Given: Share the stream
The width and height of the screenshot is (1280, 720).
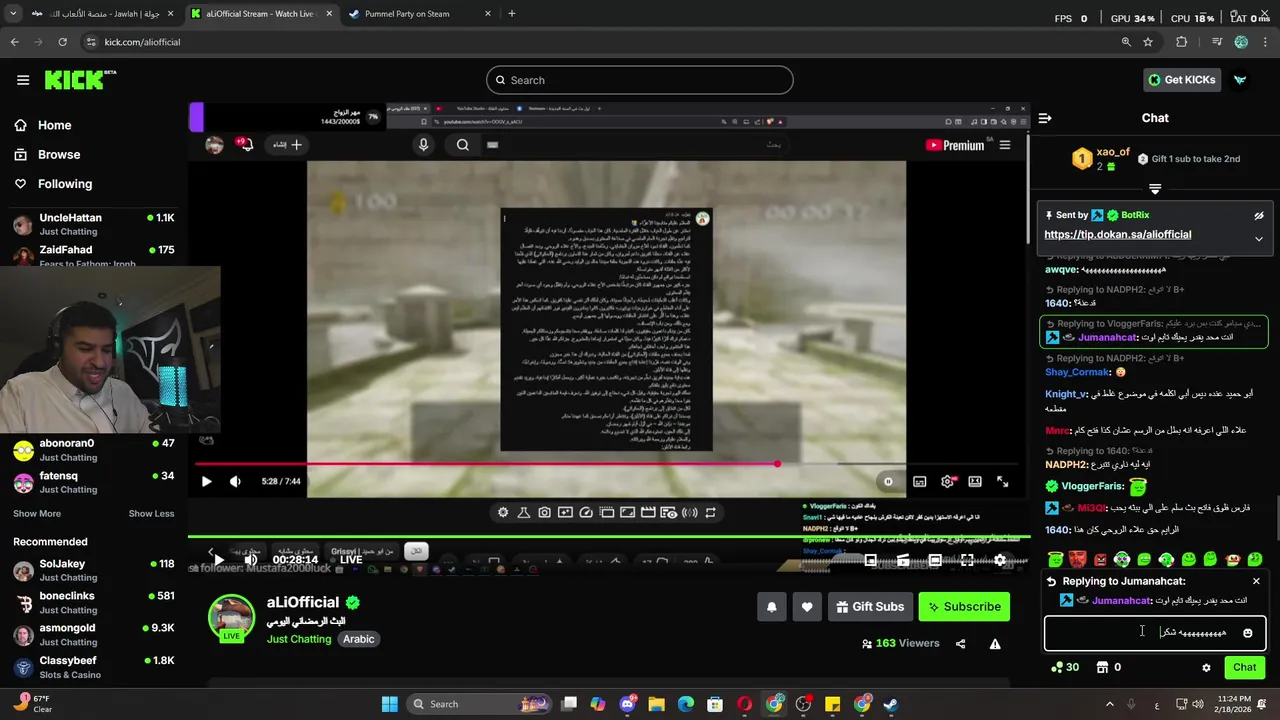Looking at the screenshot, I should click(961, 644).
